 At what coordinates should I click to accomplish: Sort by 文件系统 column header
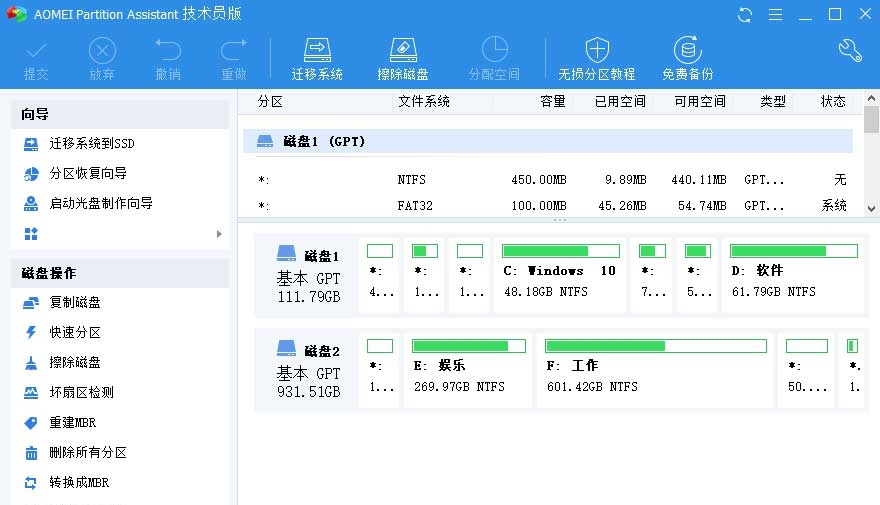point(424,102)
